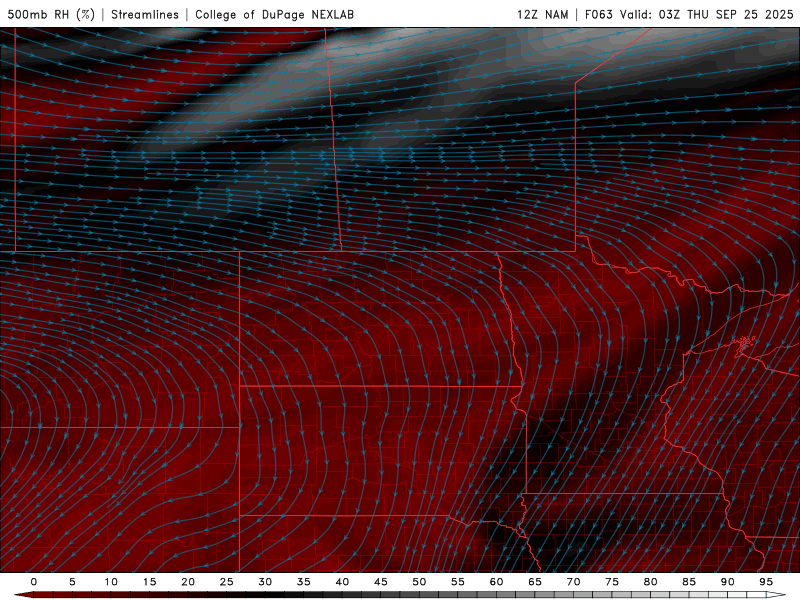This screenshot has width=800, height=600.
Task: Click the 'Valid: 03Z THU SEP 25 2025' text
Action: coord(707,14)
